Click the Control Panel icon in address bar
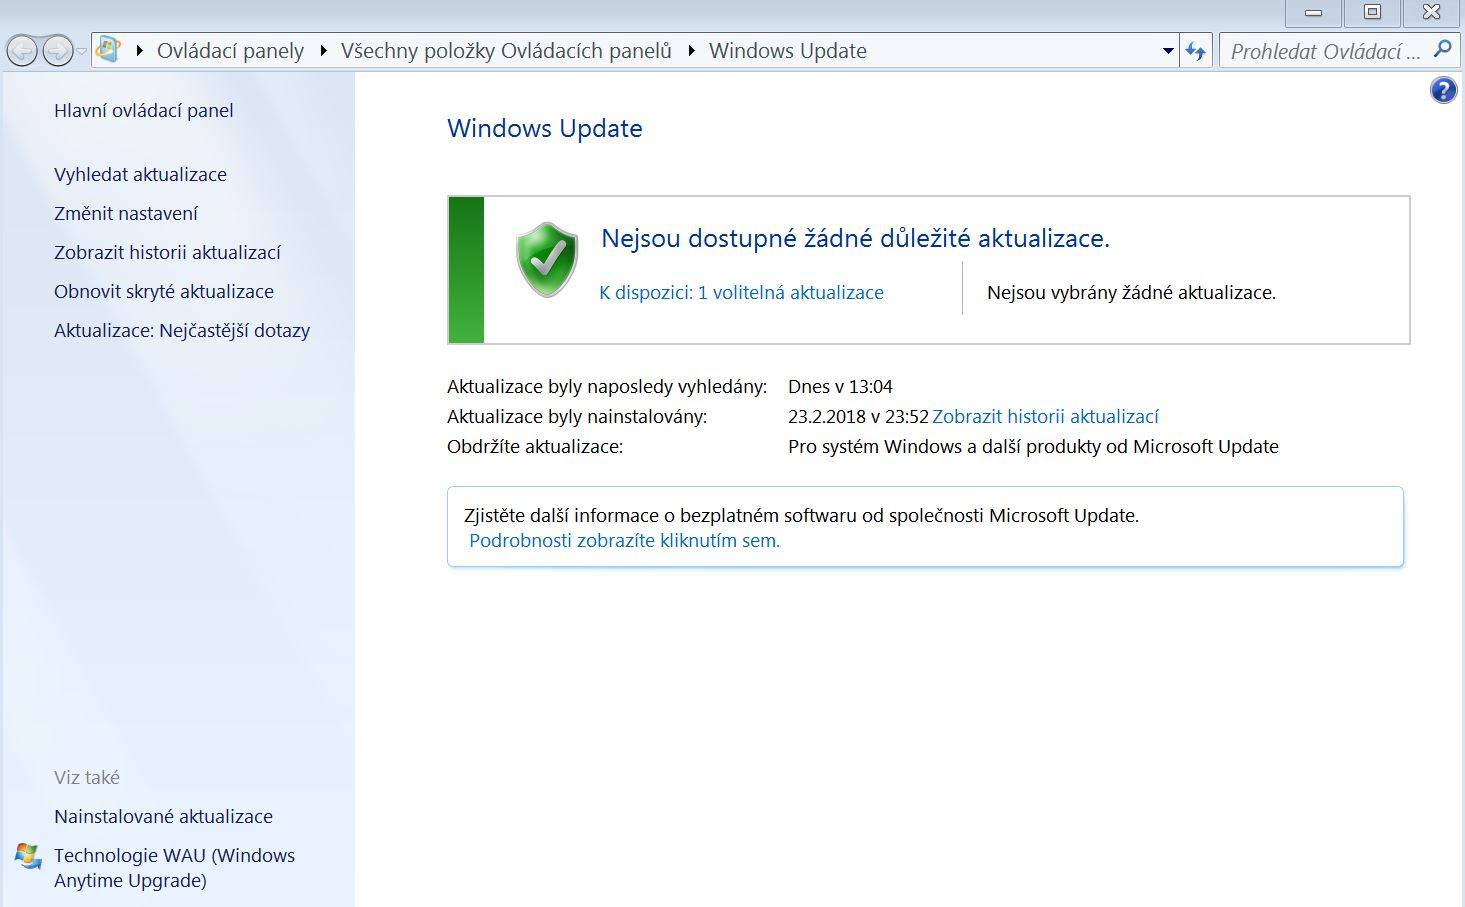Screen dimensions: 1465x907 pos(109,50)
